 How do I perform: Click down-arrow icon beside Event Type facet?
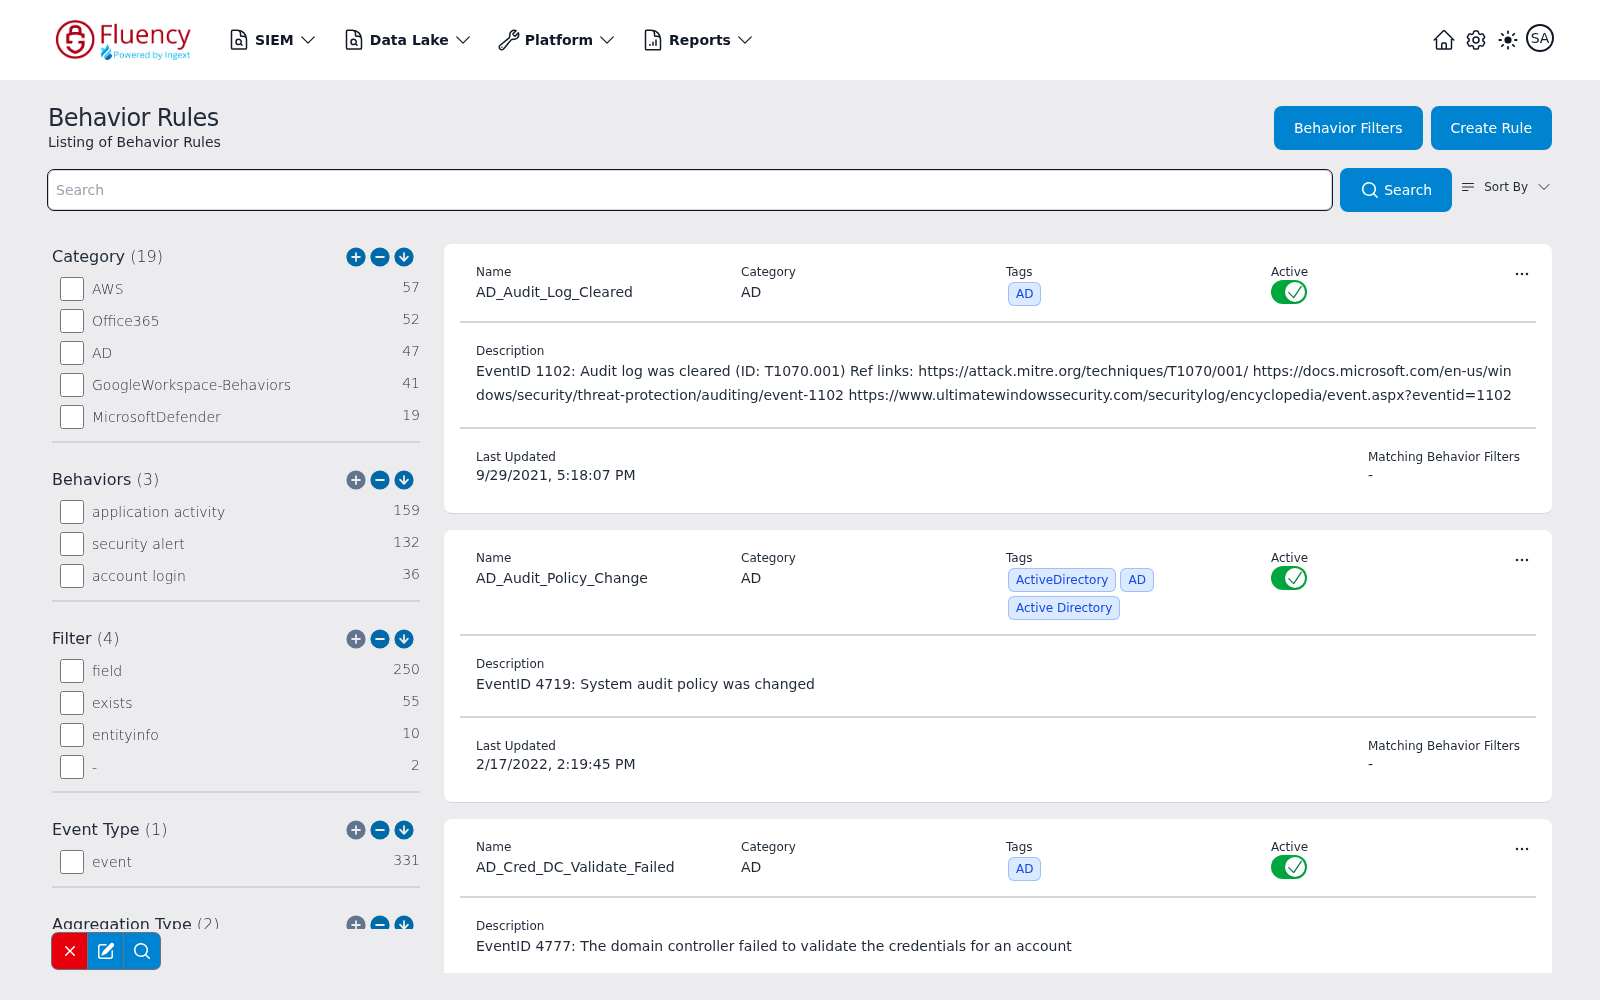[404, 830]
